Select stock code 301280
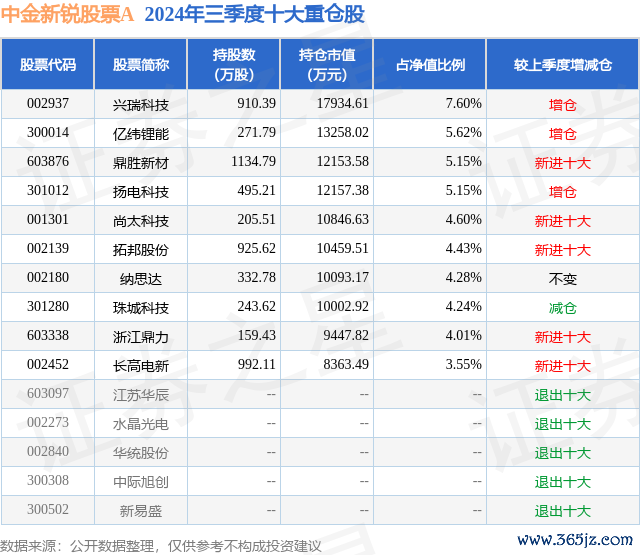Viewport: 640px width, 555px height. coord(48,306)
